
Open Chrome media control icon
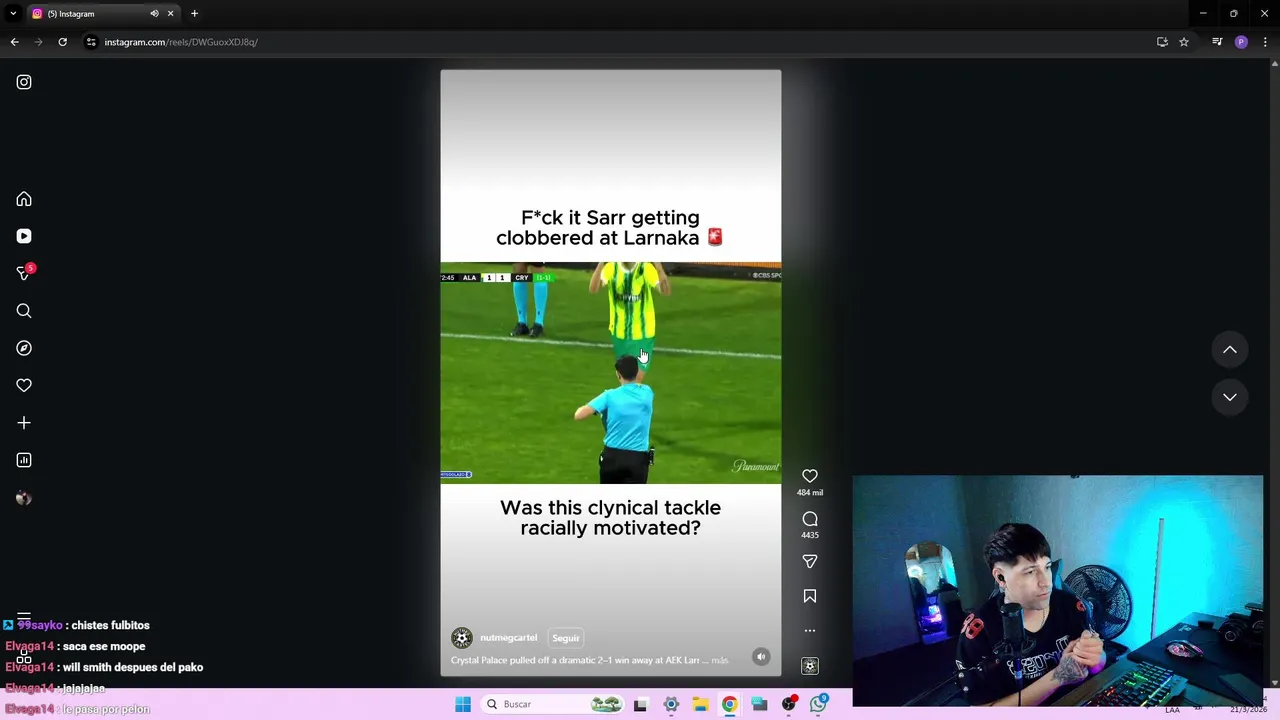click(x=1217, y=42)
